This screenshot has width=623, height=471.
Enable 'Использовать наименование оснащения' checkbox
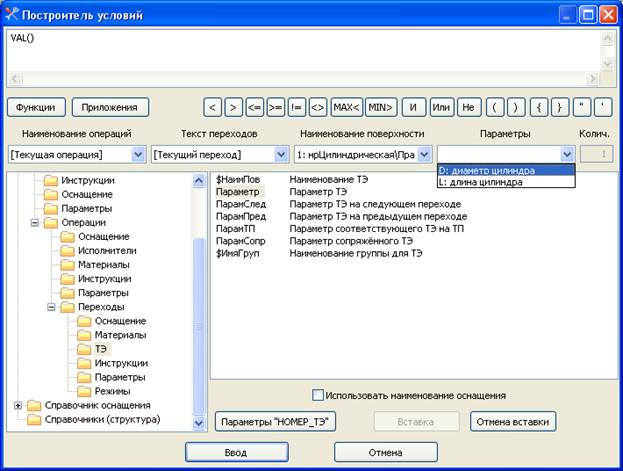point(317,395)
